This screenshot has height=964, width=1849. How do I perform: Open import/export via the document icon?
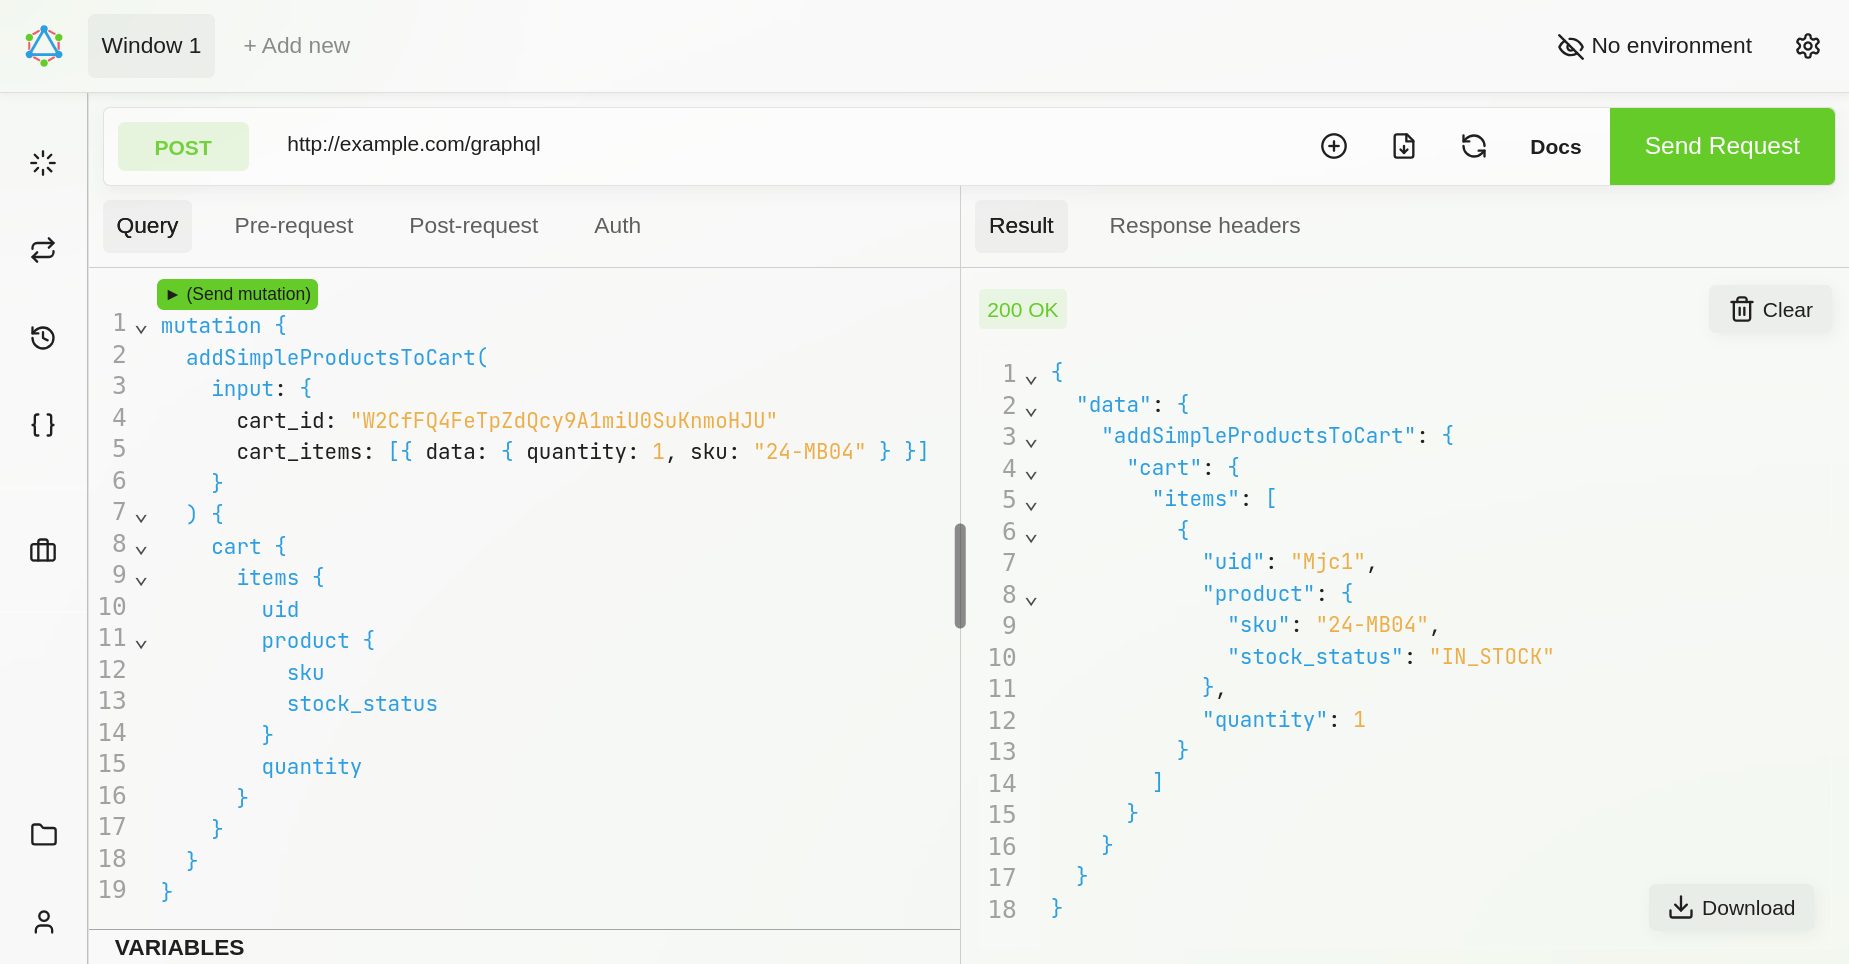(1403, 146)
